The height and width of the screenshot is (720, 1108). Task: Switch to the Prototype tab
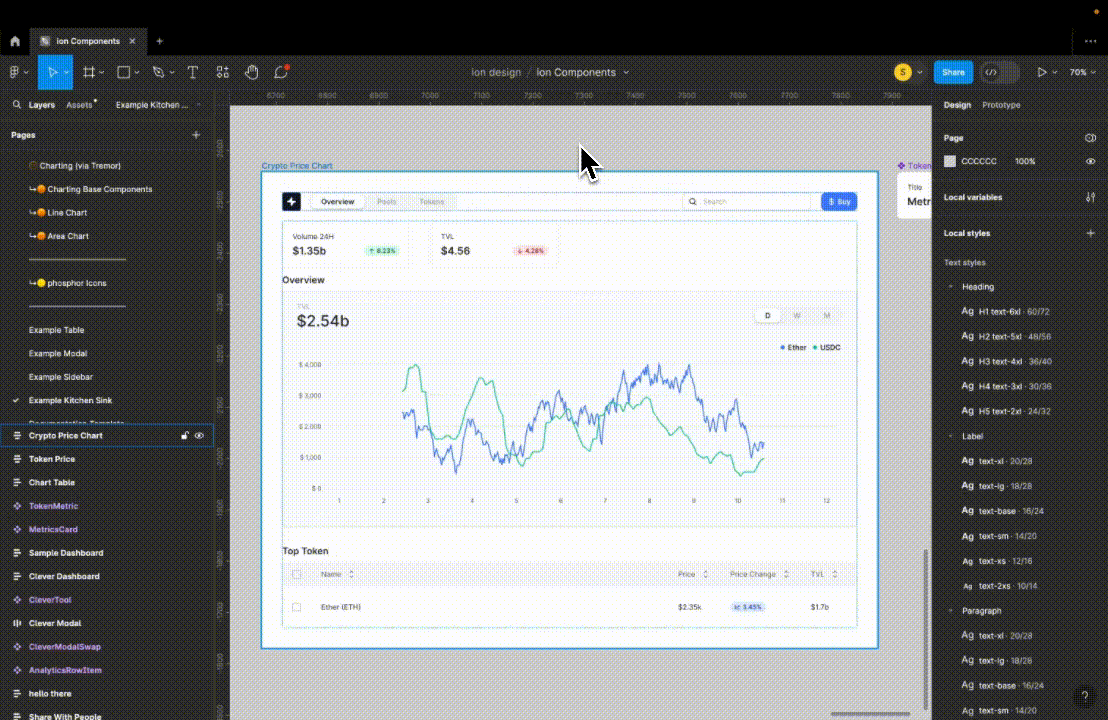(x=1001, y=105)
